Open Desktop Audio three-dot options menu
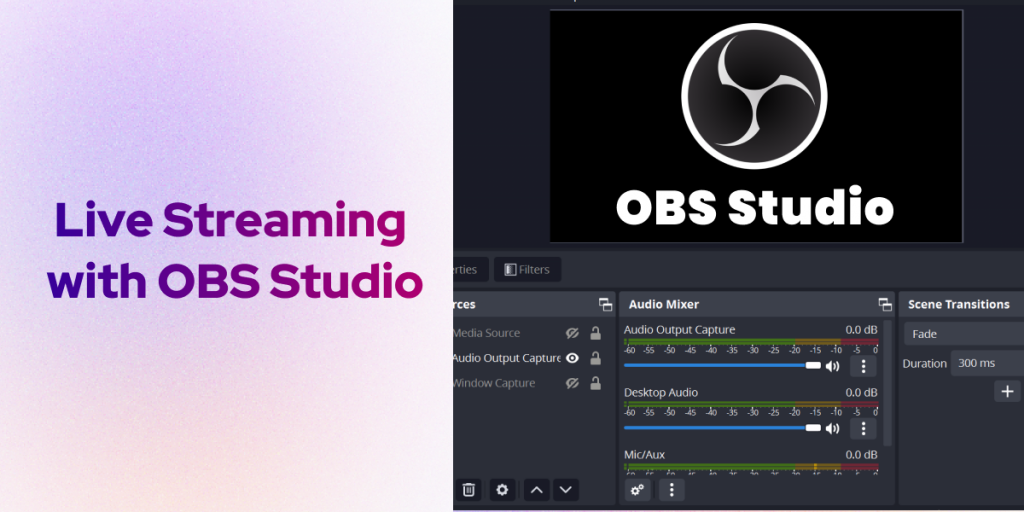The height and width of the screenshot is (512, 1024). coord(863,428)
